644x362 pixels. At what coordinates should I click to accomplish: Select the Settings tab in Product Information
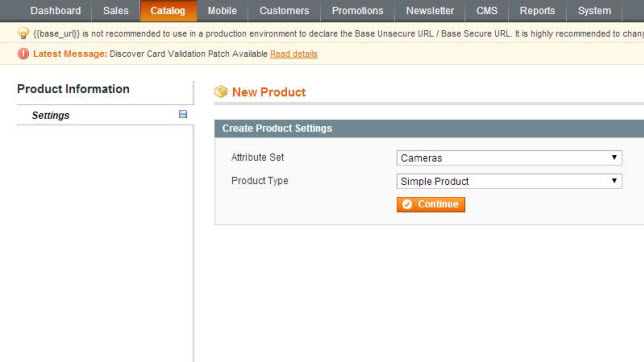105,115
